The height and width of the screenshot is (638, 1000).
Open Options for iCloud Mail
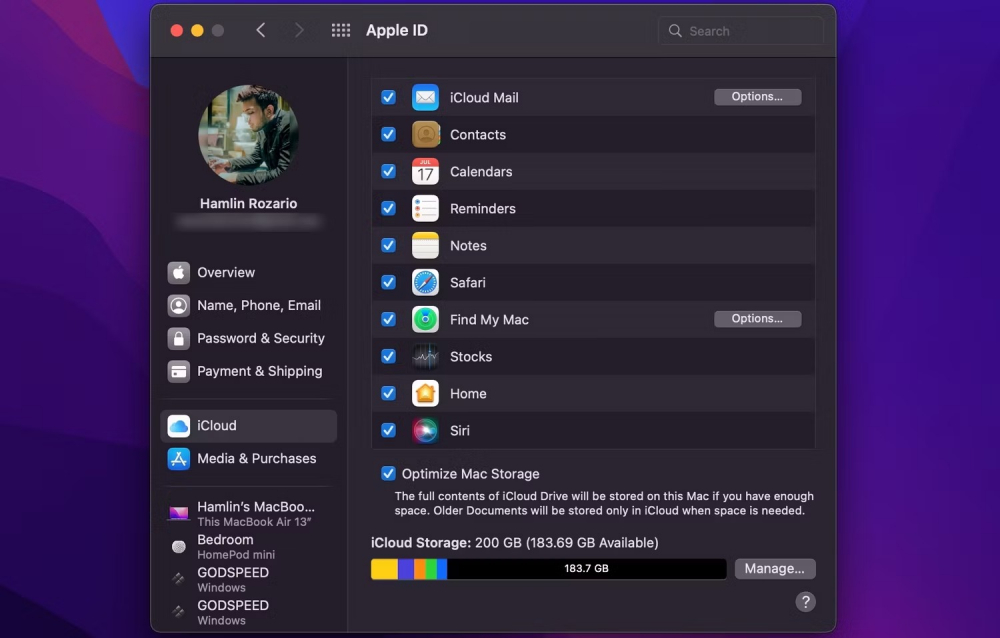tap(757, 97)
